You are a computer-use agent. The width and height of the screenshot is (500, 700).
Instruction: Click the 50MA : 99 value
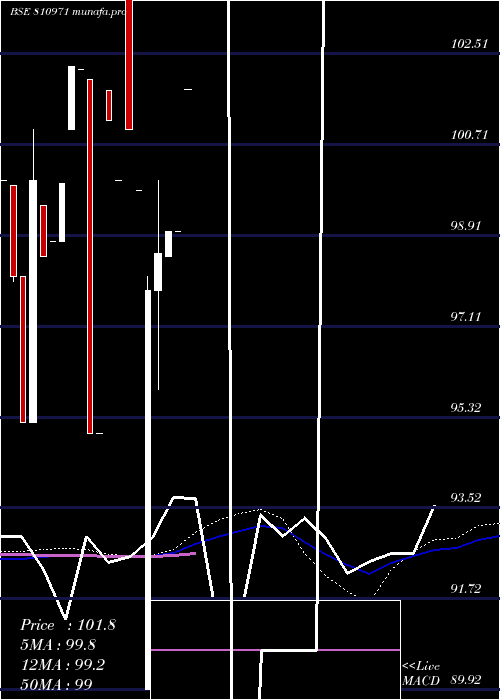[x=56, y=685]
